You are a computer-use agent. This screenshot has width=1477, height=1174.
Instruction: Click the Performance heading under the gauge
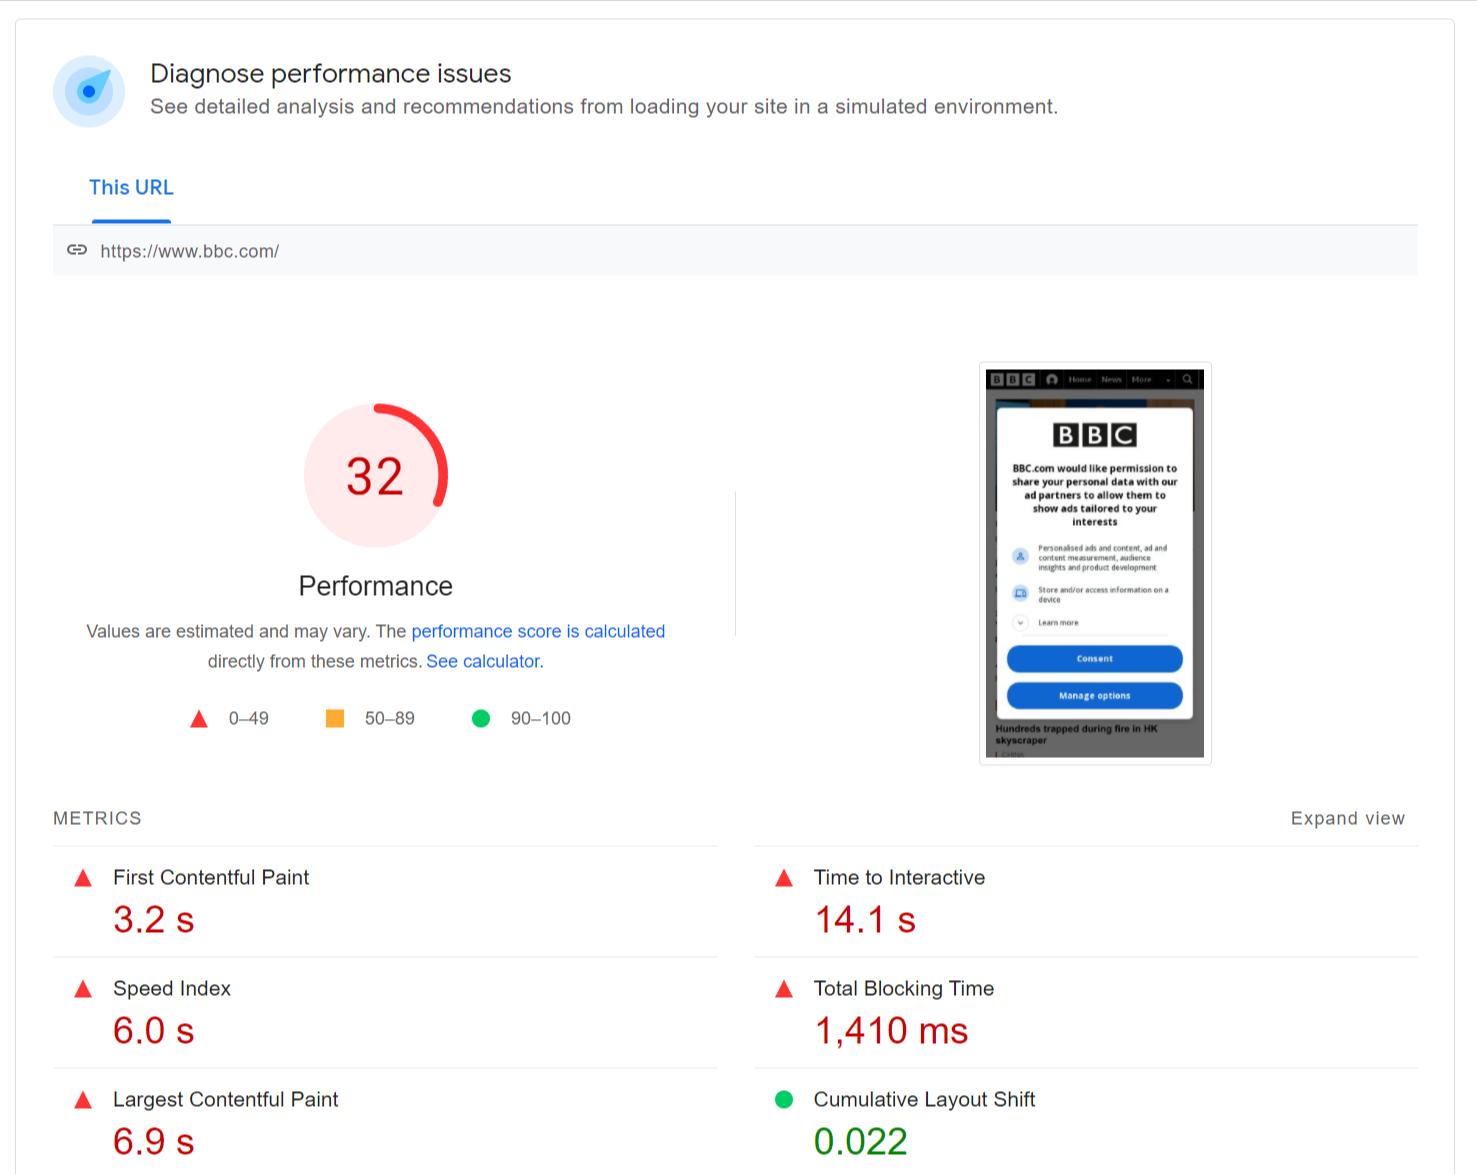(x=376, y=586)
